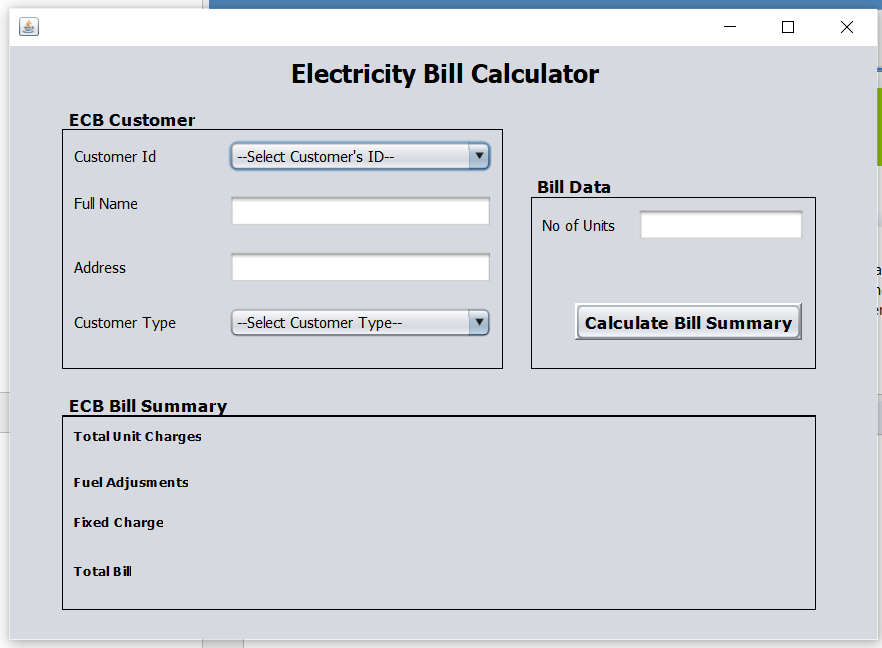The width and height of the screenshot is (882, 648).
Task: Open the Customer Type dropdown arrow
Action: coord(479,322)
